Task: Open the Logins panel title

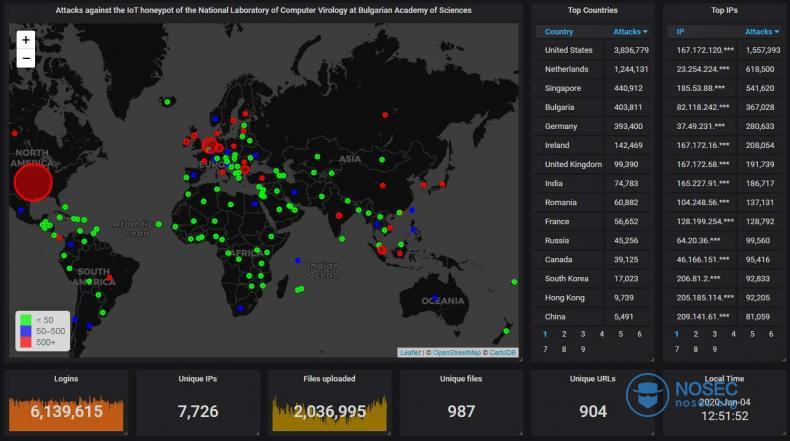Action: pyautogui.click(x=66, y=379)
